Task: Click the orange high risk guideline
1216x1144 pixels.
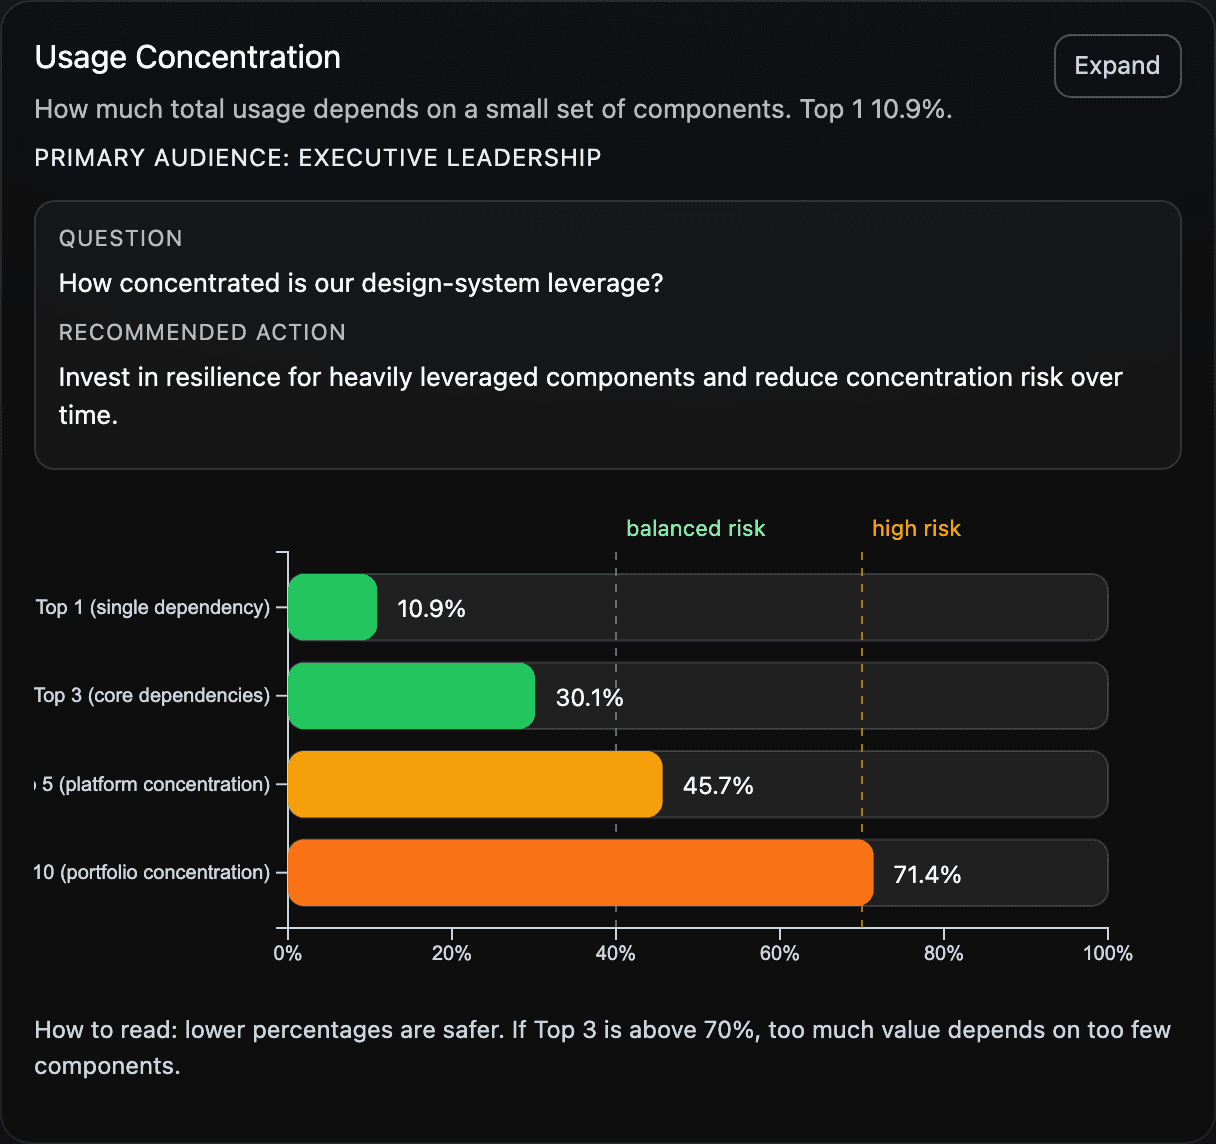Action: (x=861, y=740)
